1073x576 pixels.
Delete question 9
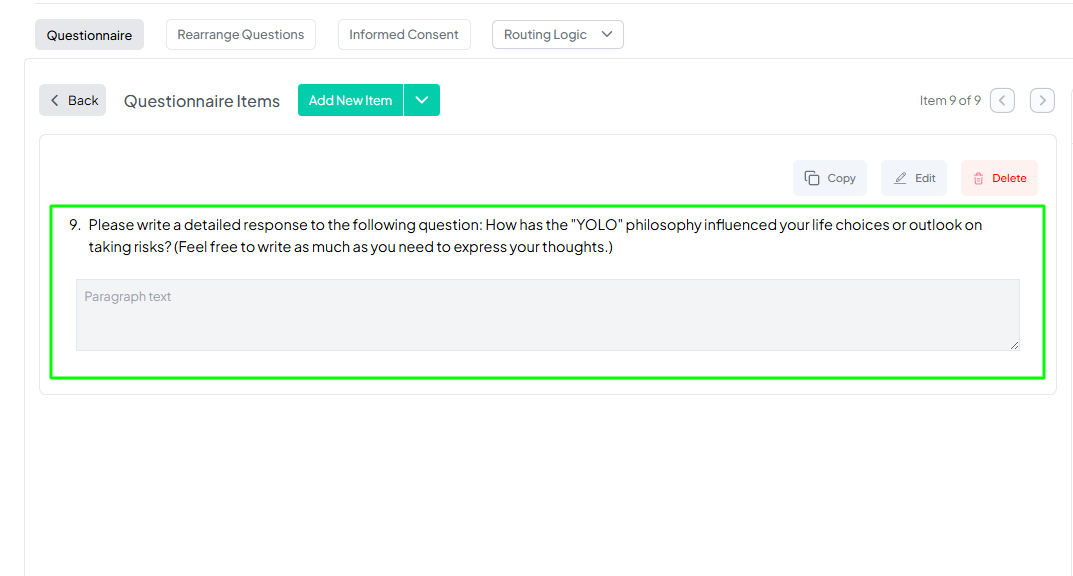(x=999, y=178)
